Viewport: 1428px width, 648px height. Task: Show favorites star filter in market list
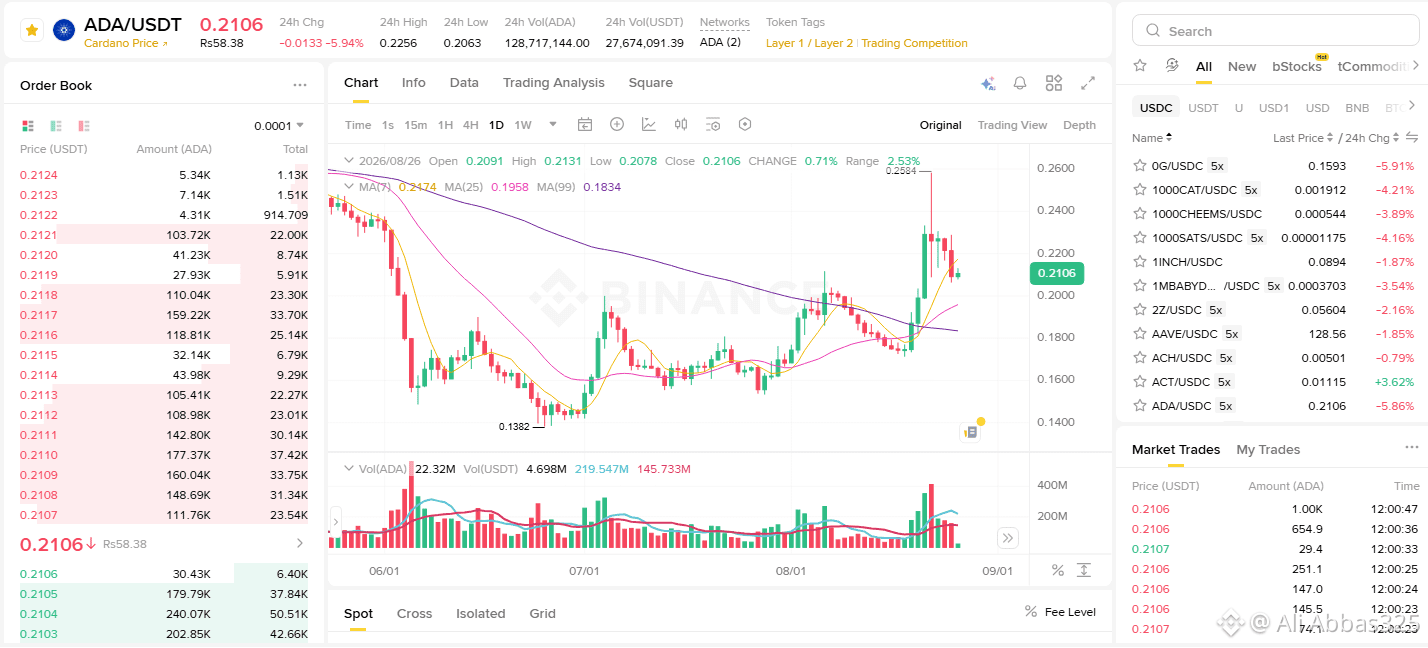[x=1140, y=65]
